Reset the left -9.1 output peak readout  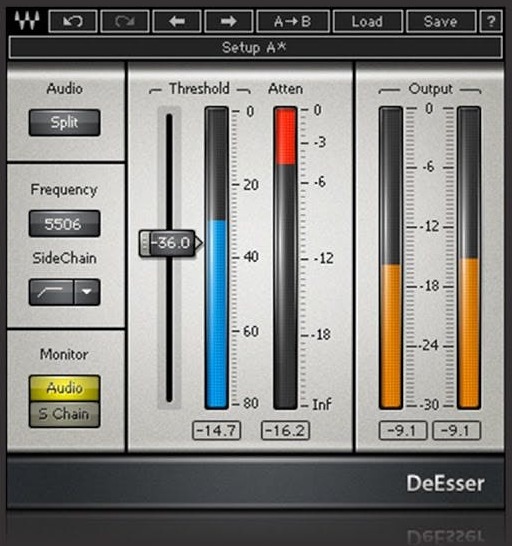(403, 430)
